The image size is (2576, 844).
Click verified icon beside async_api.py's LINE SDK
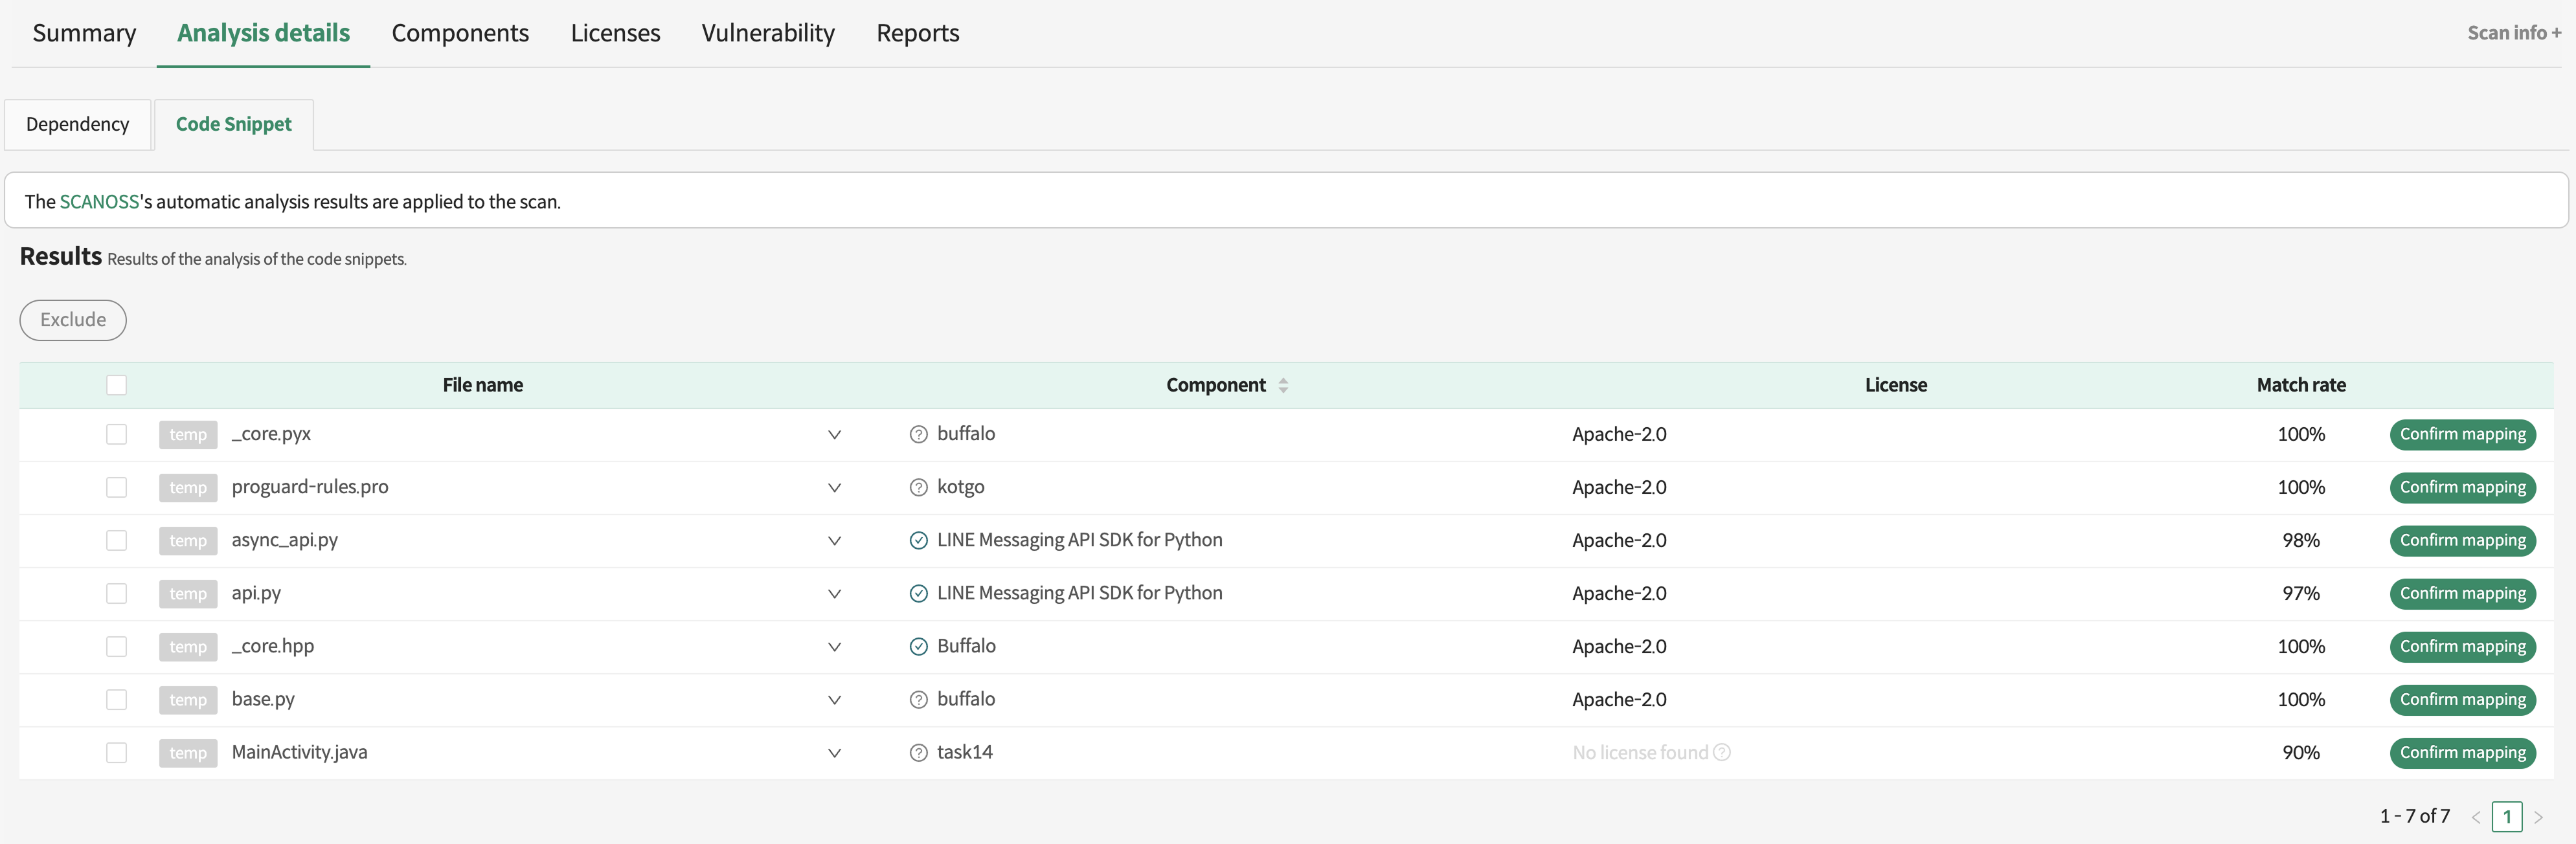coord(918,541)
